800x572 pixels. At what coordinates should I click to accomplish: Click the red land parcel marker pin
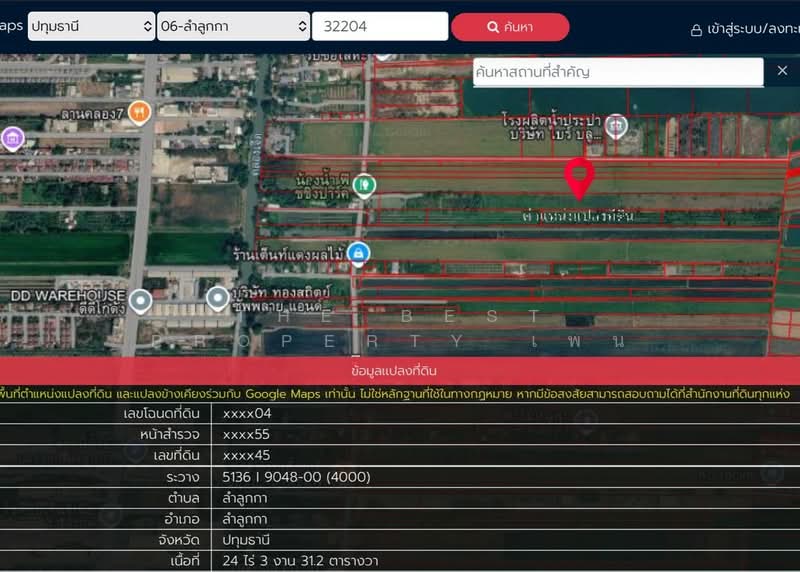tap(579, 178)
